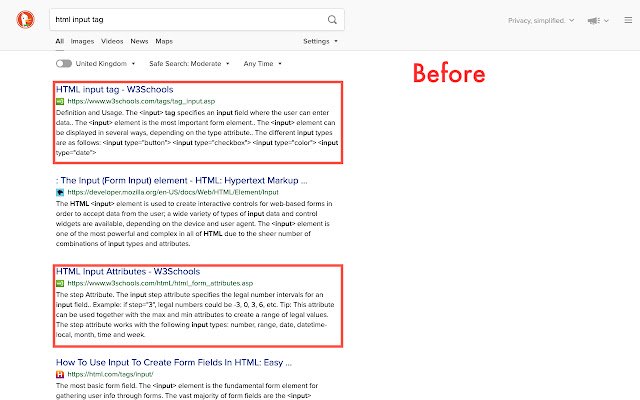
Task: Toggle the United Kingdom region switch
Action: [x=64, y=64]
